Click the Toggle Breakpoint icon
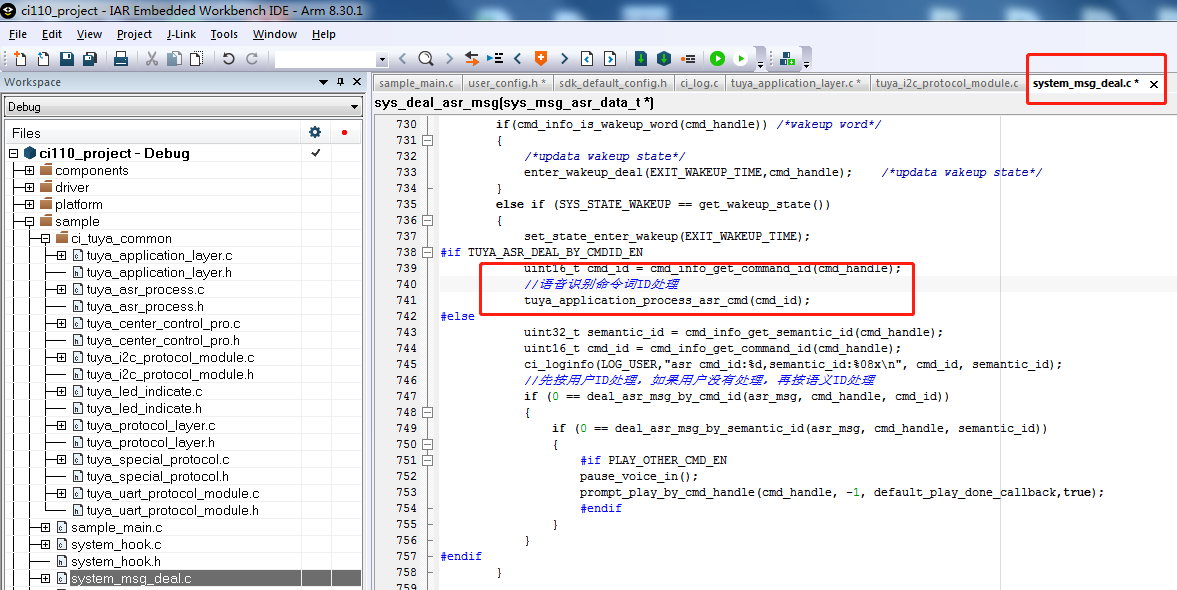Viewport: 1177px width, 590px height. pos(688,59)
